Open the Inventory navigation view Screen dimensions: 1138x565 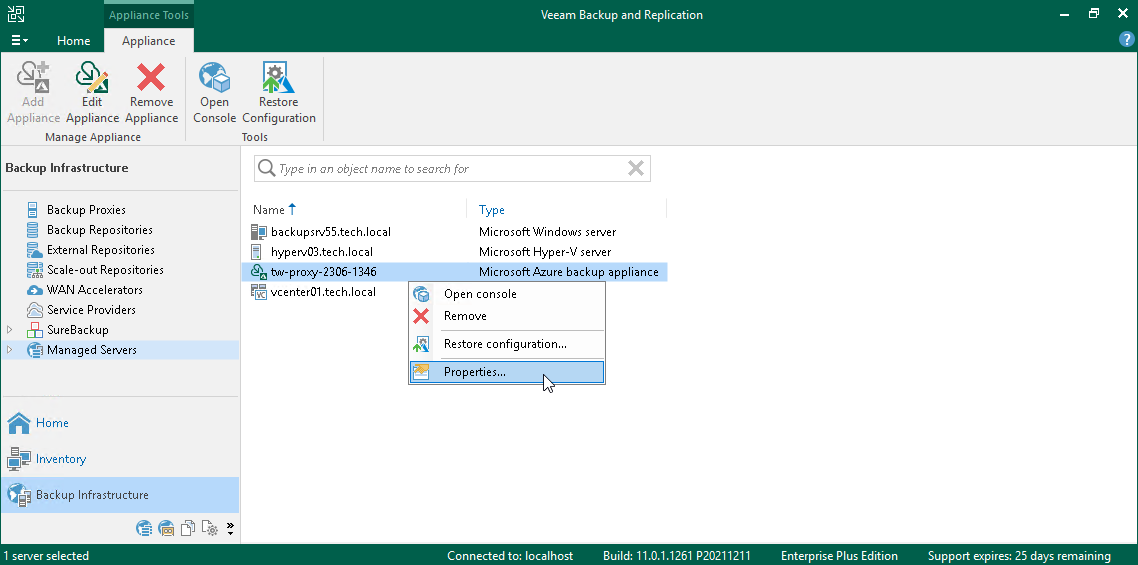tap(120, 459)
